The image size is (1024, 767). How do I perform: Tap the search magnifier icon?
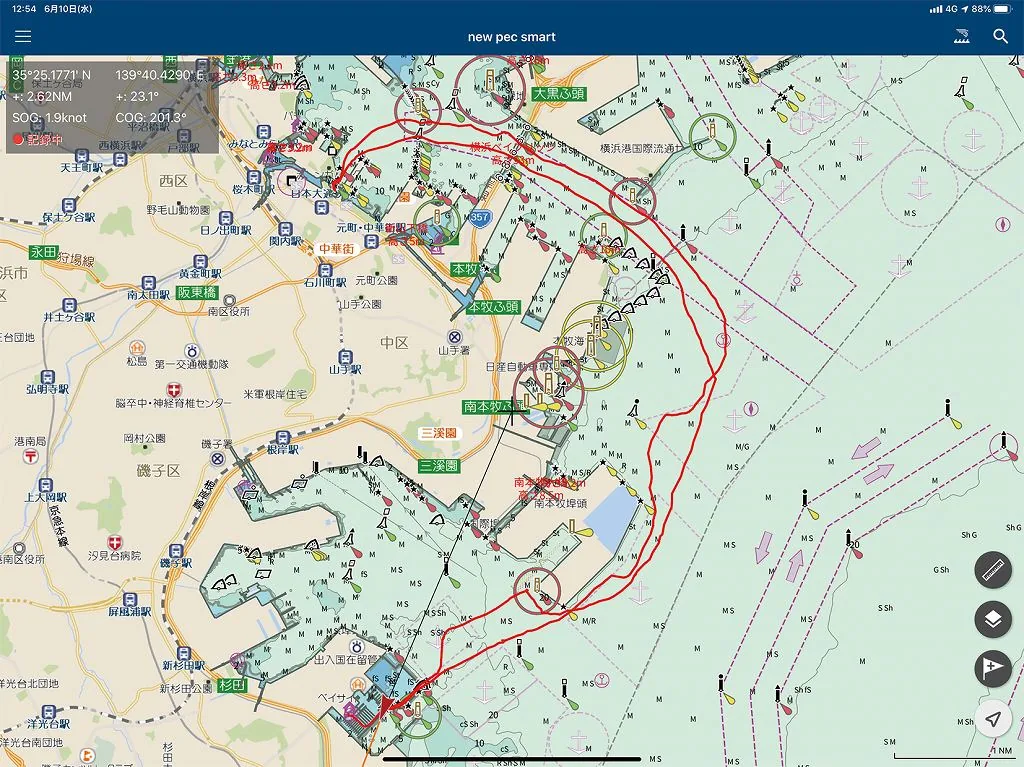coord(1000,37)
